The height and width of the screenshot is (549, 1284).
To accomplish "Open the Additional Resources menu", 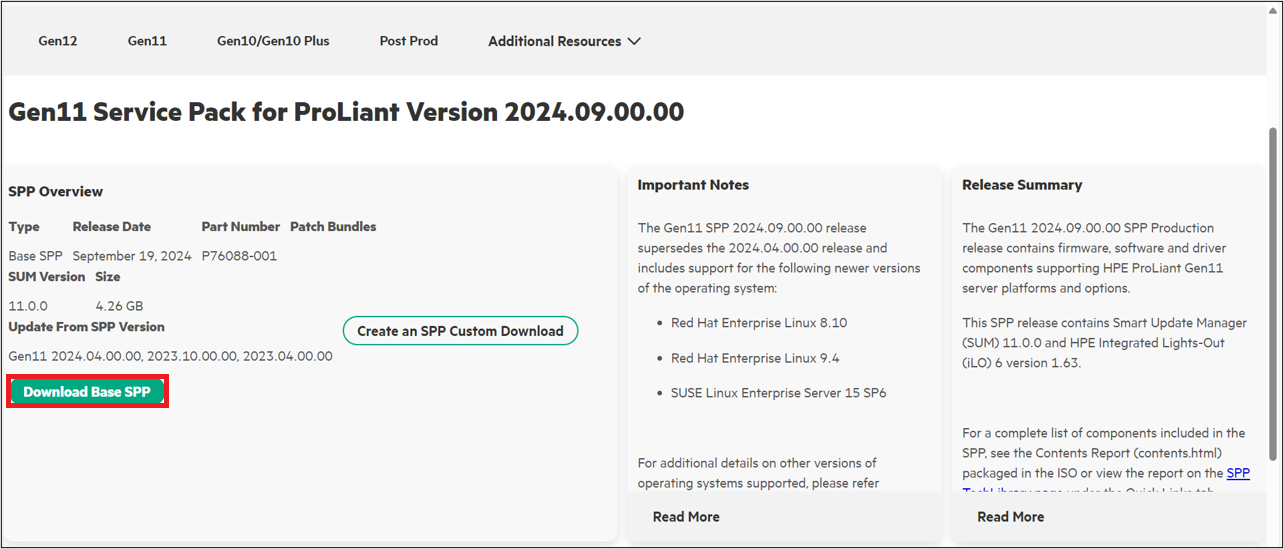I will pos(554,41).
